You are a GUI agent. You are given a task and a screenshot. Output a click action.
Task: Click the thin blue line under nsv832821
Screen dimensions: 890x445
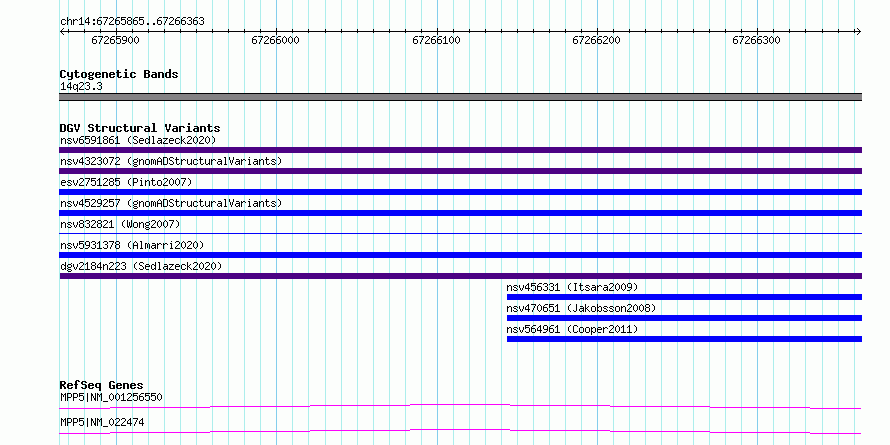pyautogui.click(x=461, y=233)
